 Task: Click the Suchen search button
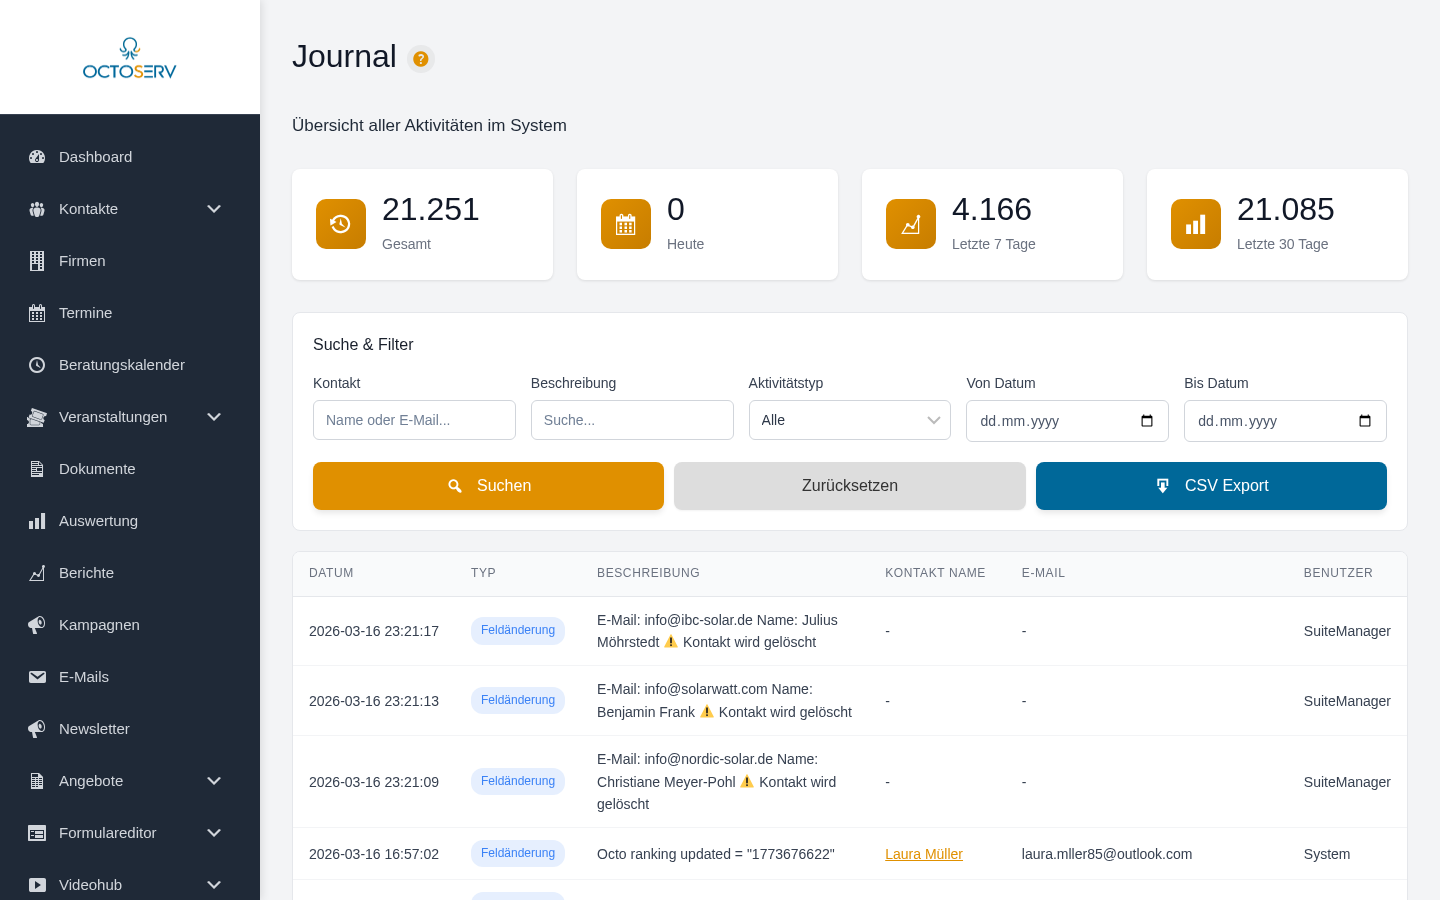(488, 486)
